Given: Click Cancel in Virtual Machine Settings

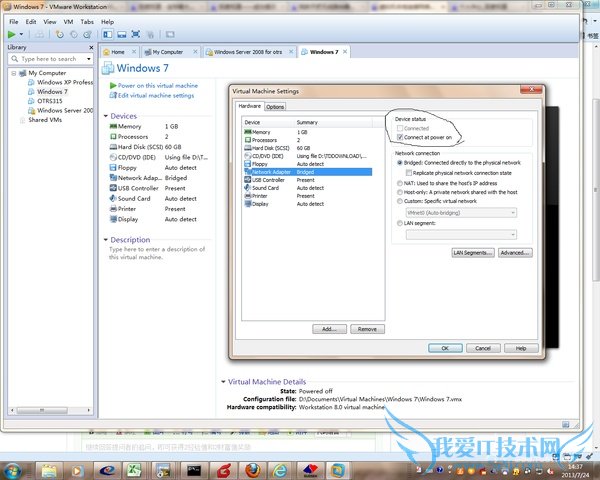Looking at the screenshot, I should [x=483, y=348].
